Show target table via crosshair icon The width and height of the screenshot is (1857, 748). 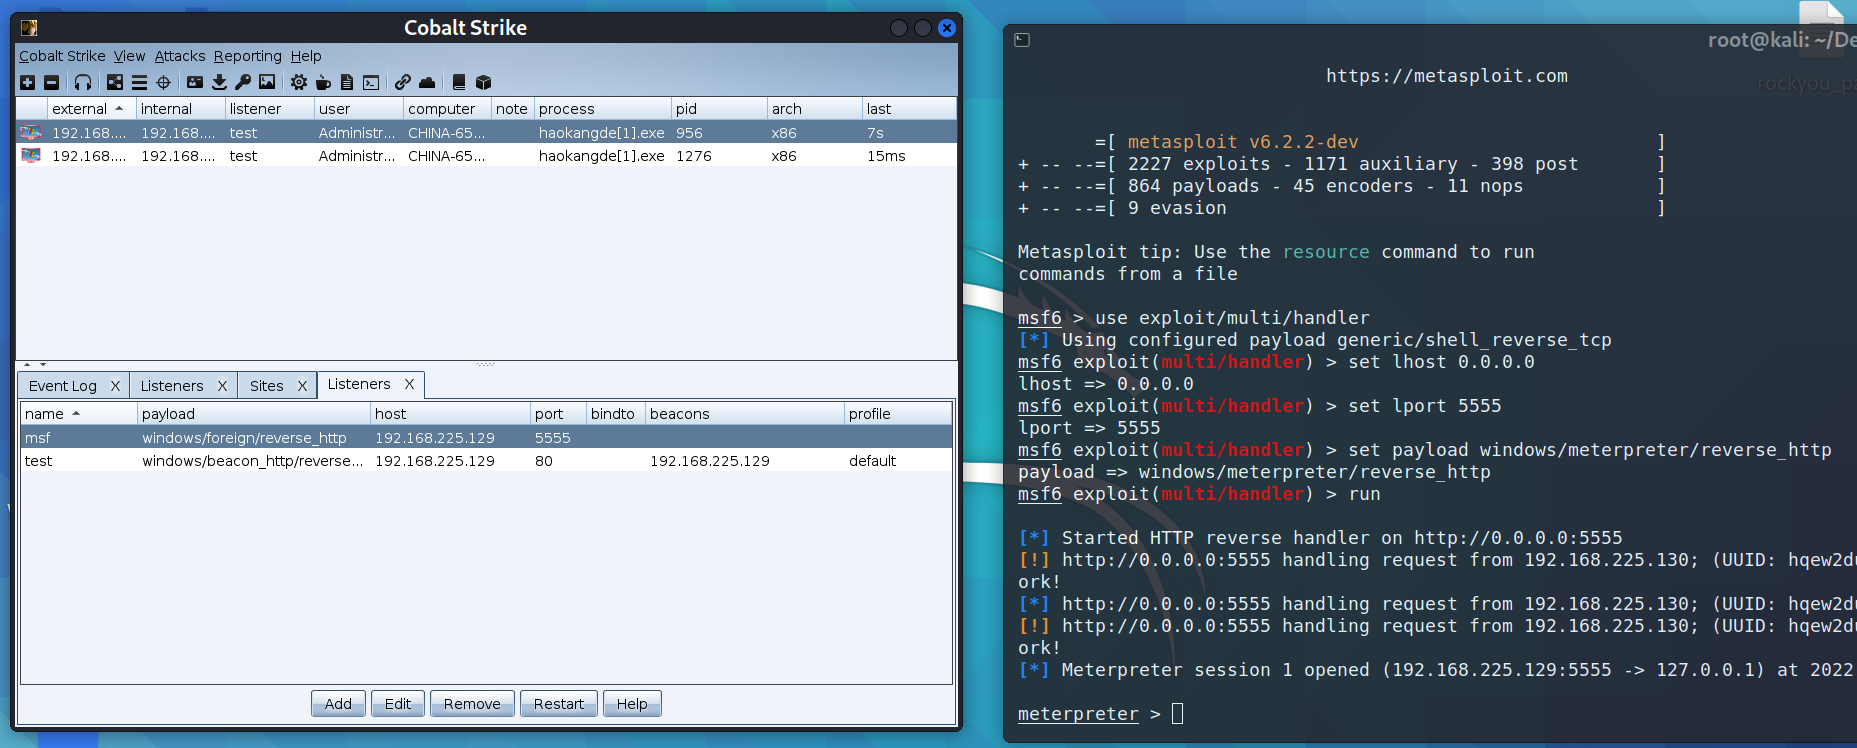click(164, 83)
